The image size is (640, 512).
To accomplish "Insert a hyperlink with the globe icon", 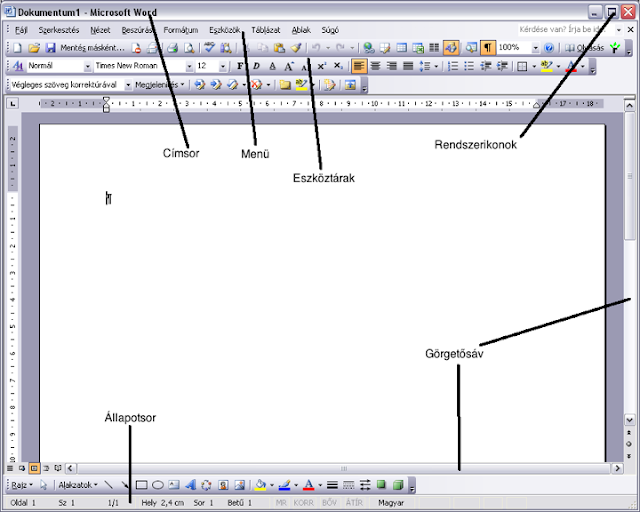I will 369,48.
